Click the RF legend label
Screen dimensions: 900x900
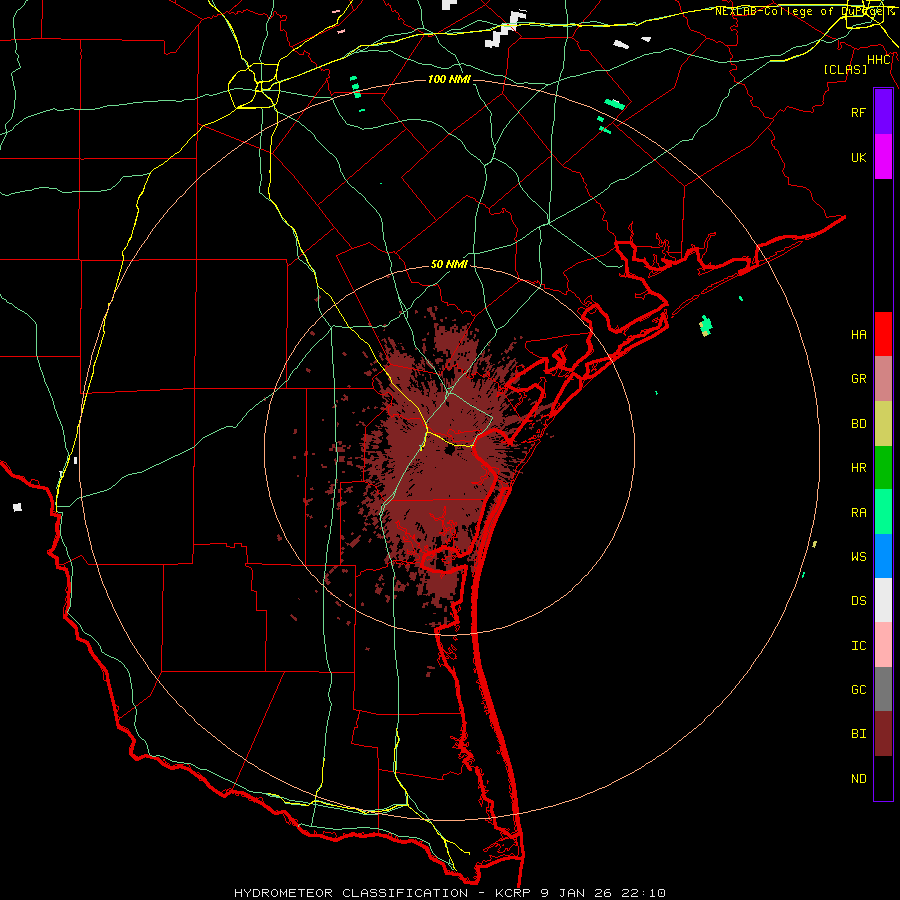click(x=858, y=112)
